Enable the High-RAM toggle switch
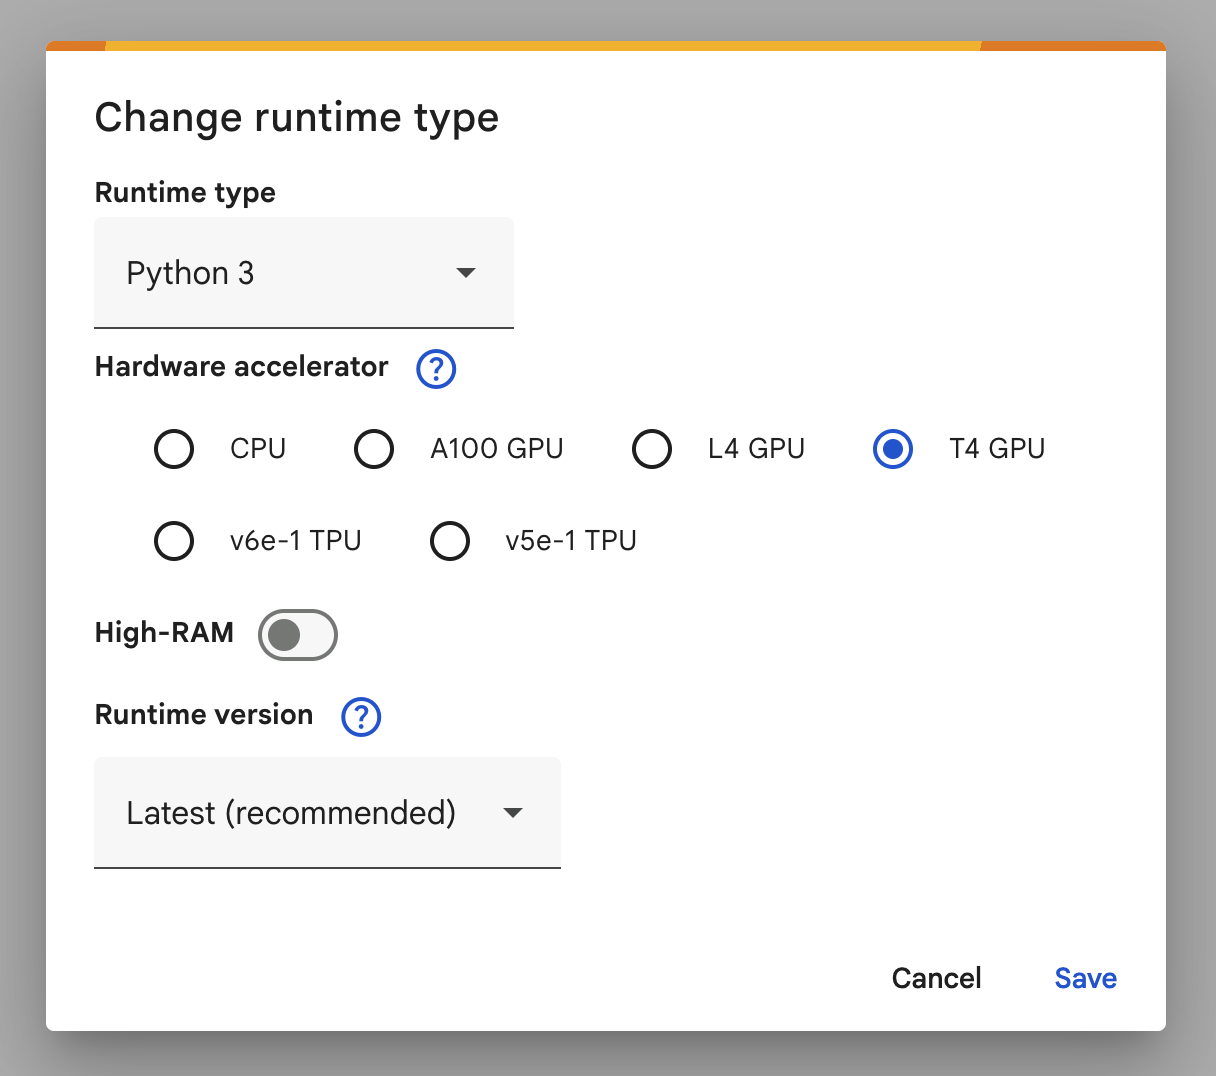Image resolution: width=1216 pixels, height=1076 pixels. pyautogui.click(x=298, y=635)
